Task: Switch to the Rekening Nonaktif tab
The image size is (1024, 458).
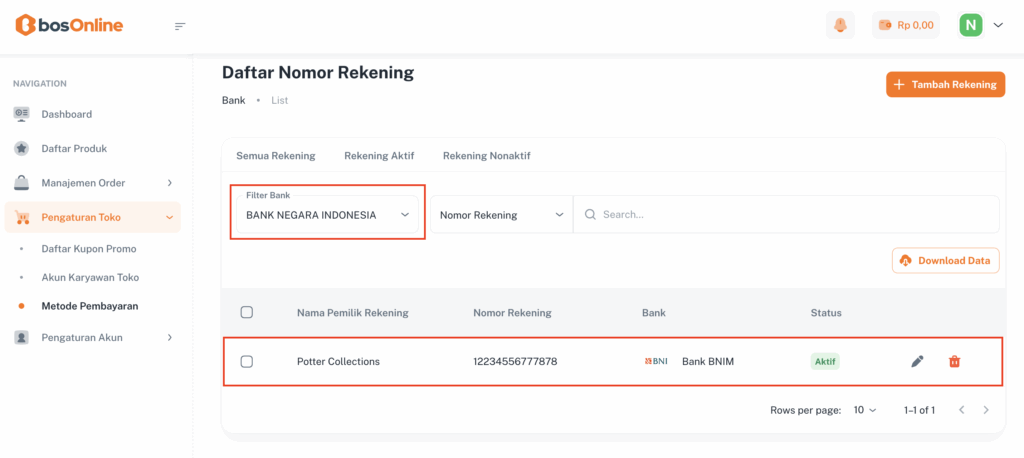Action: click(486, 156)
